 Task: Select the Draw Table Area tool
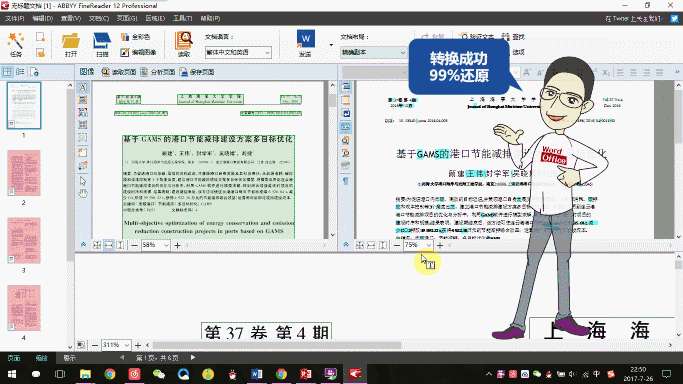pyautogui.click(x=83, y=125)
